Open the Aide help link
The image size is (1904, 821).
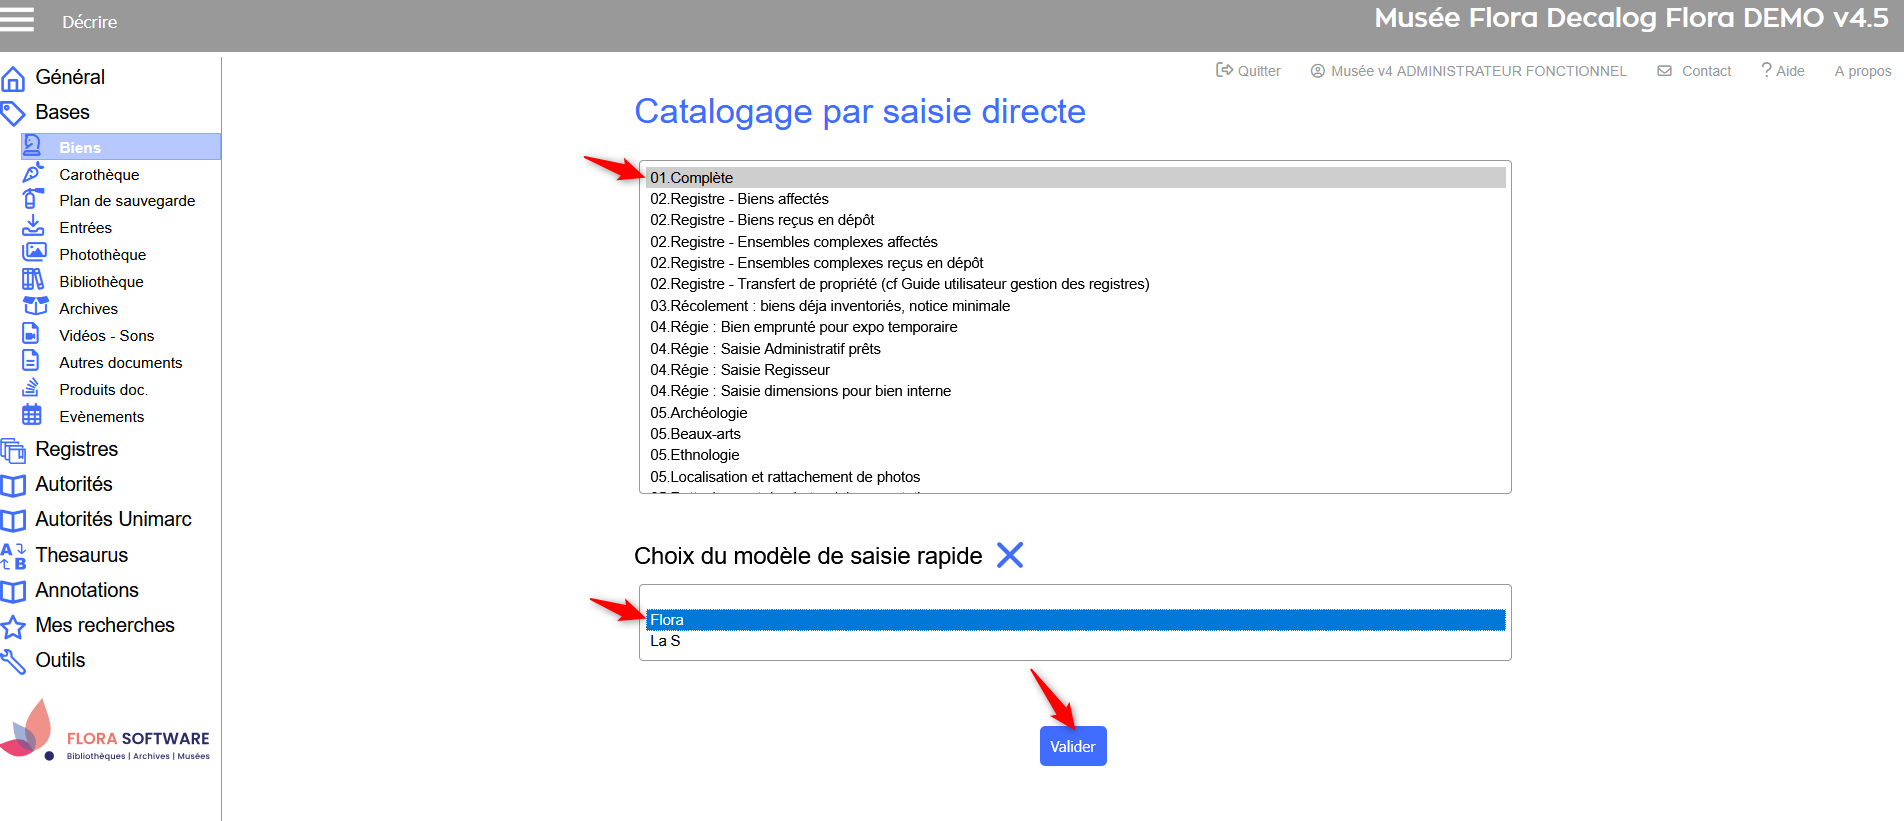(x=1783, y=71)
